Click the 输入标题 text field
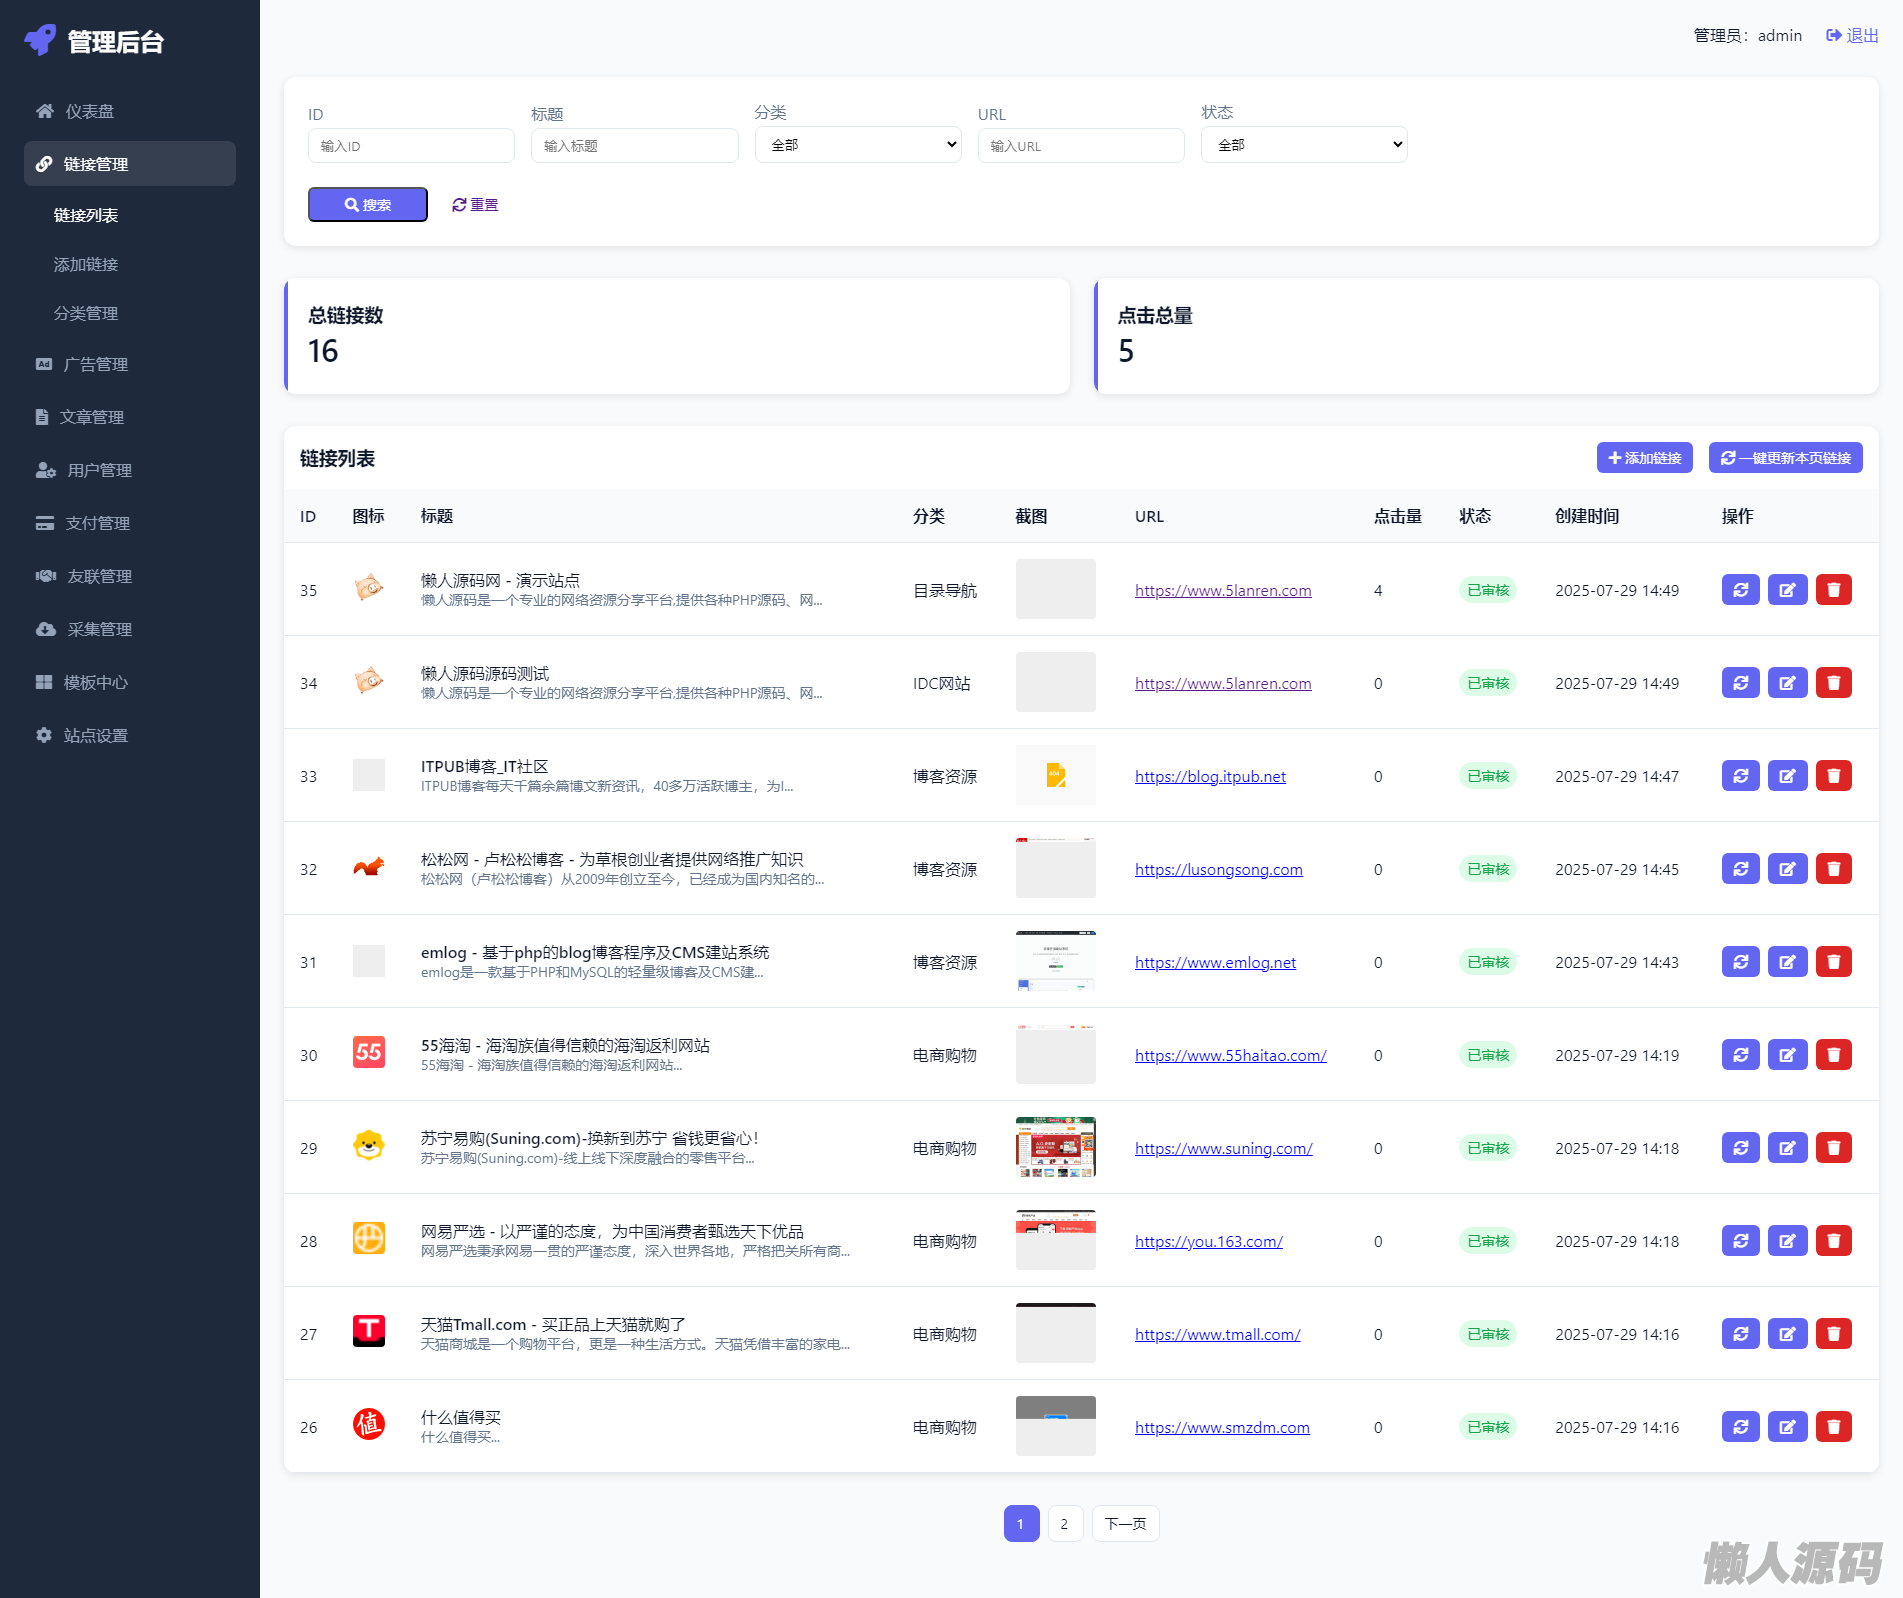 [634, 146]
